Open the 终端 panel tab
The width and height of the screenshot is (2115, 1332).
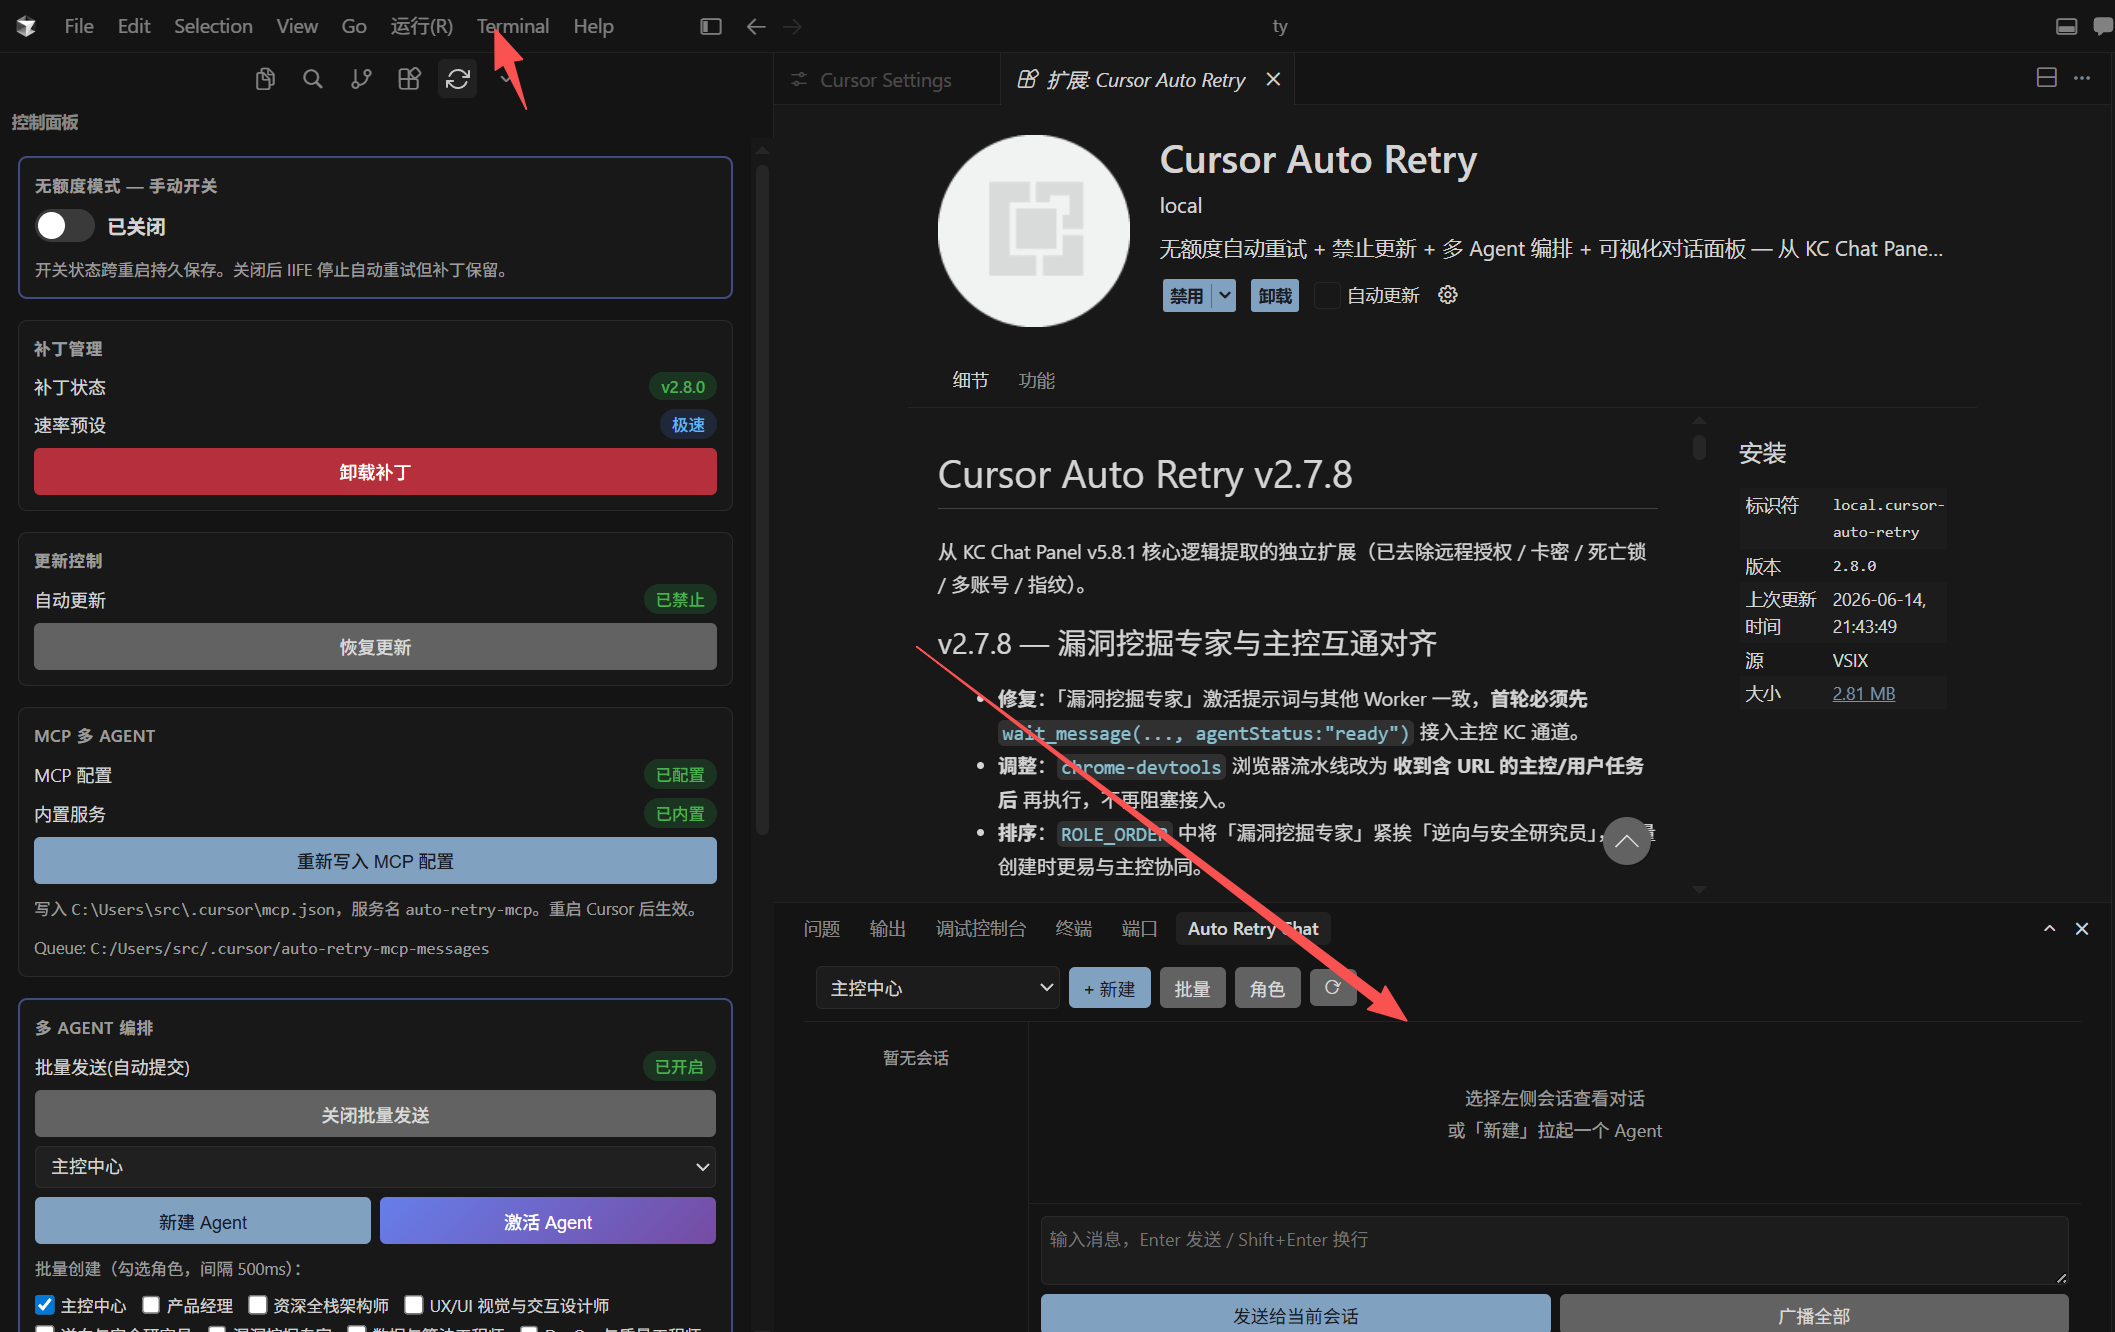coord(1074,929)
